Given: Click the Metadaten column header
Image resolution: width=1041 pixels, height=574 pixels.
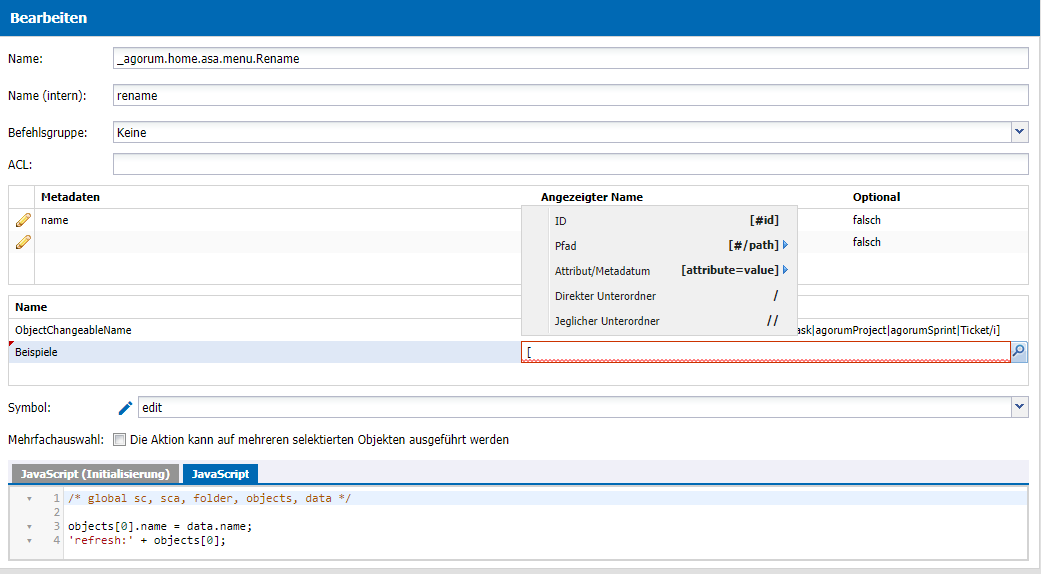Looking at the screenshot, I should pyautogui.click(x=70, y=197).
